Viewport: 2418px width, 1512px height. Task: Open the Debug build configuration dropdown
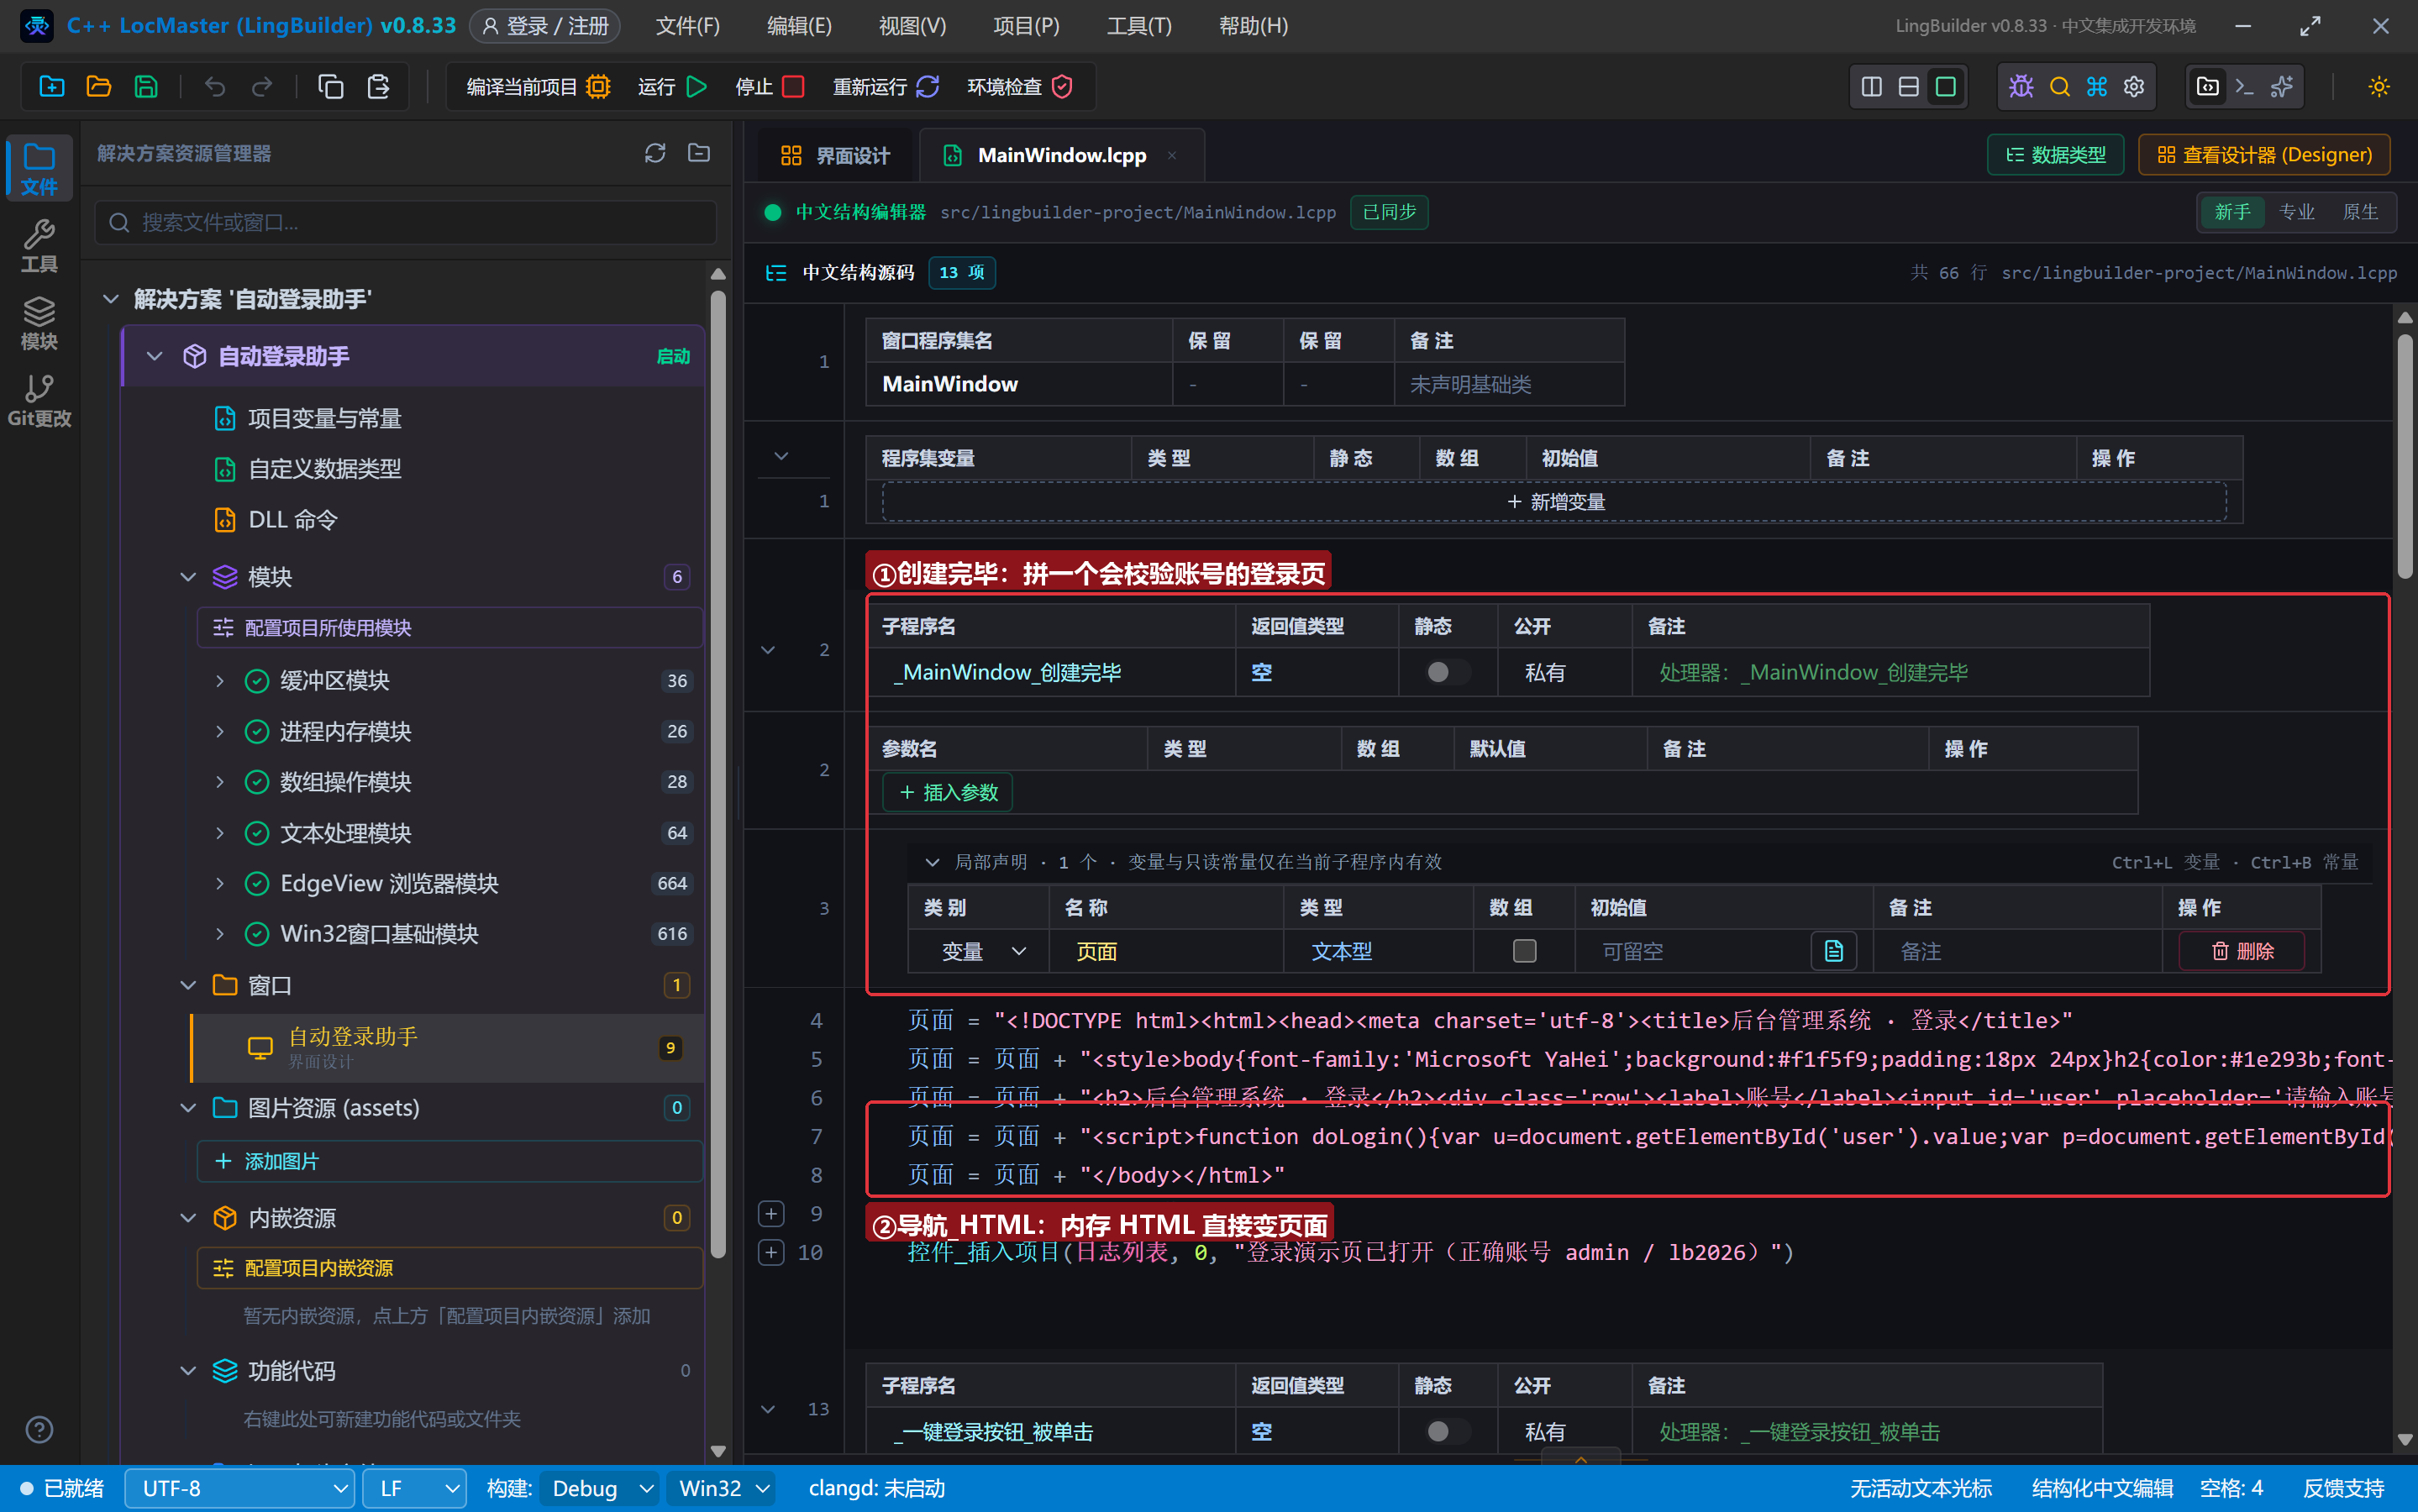point(600,1488)
